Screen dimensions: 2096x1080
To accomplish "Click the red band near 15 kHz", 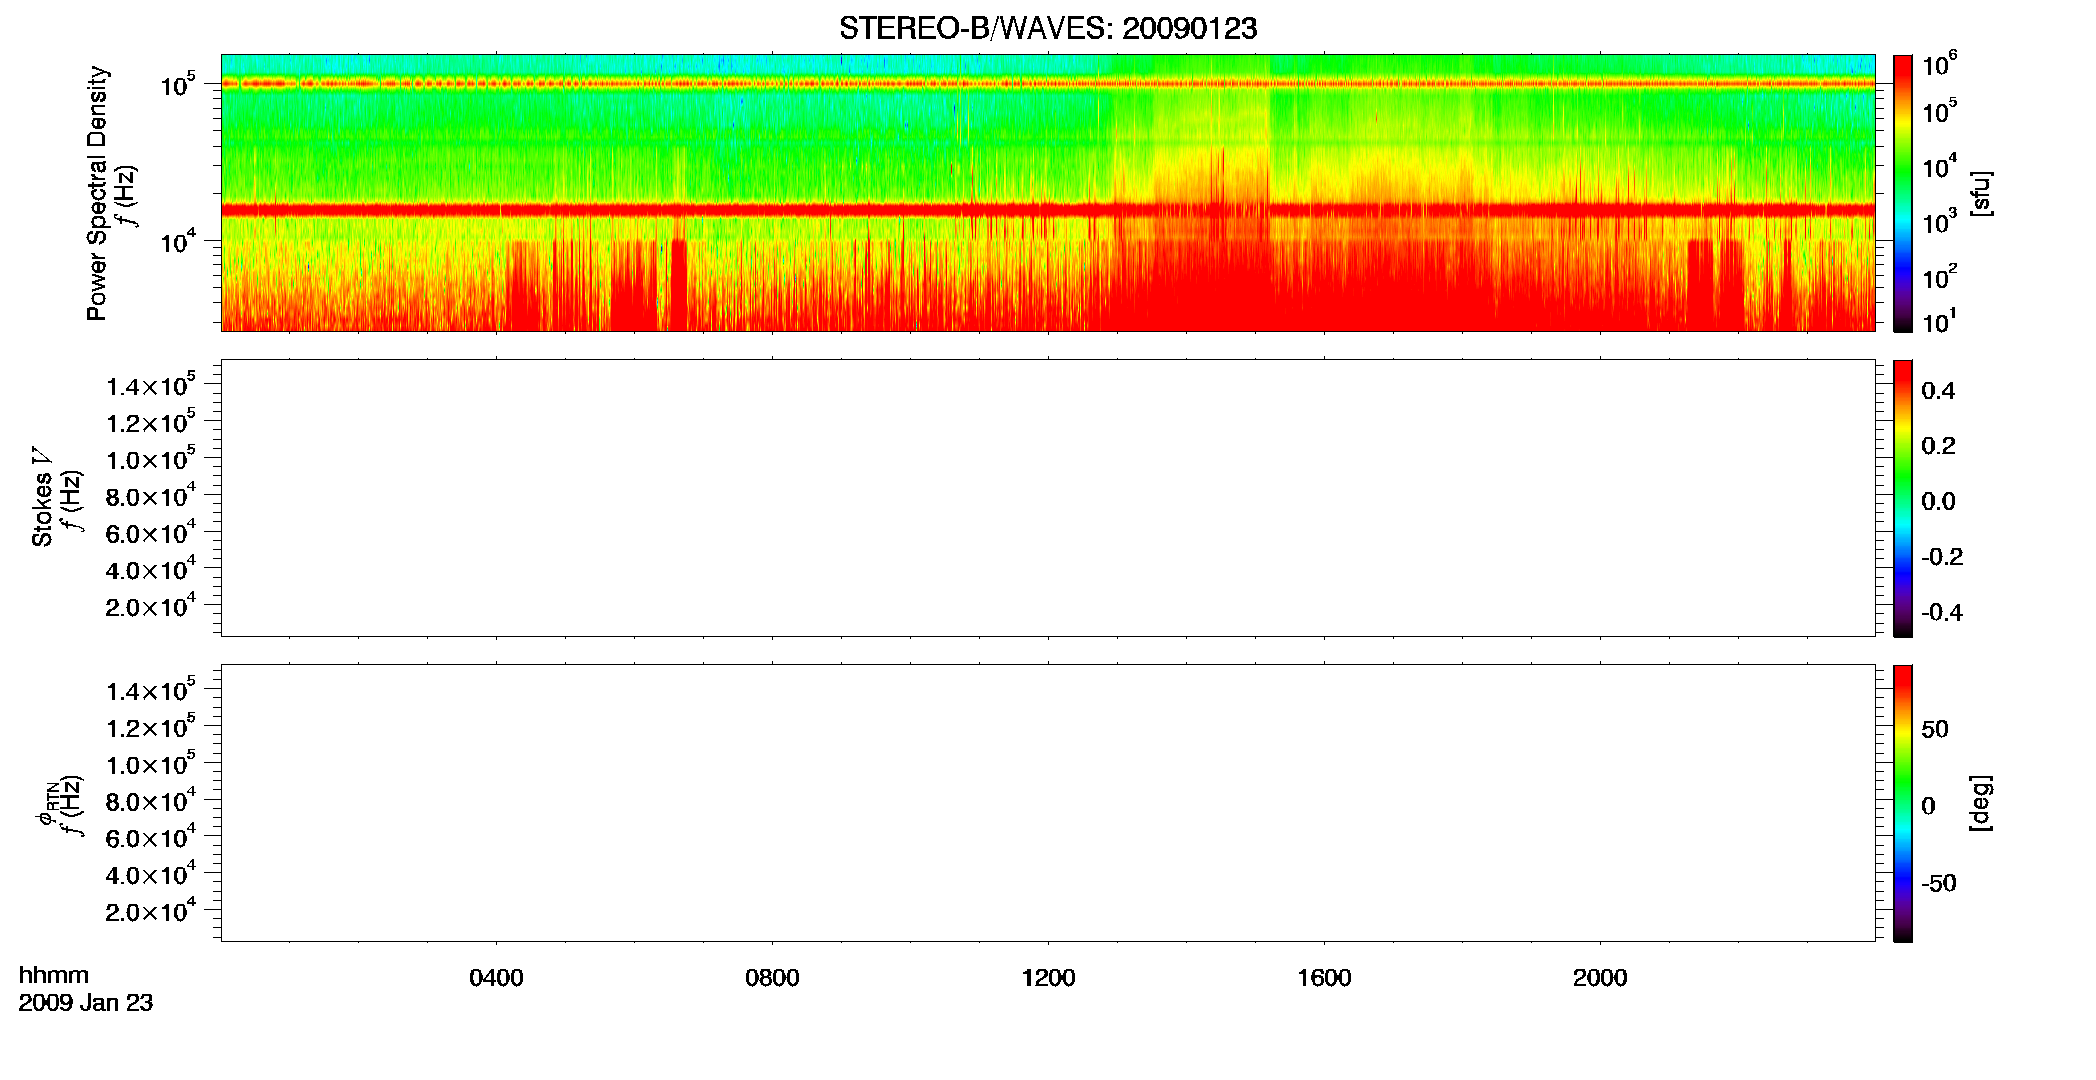I will point(1048,210).
